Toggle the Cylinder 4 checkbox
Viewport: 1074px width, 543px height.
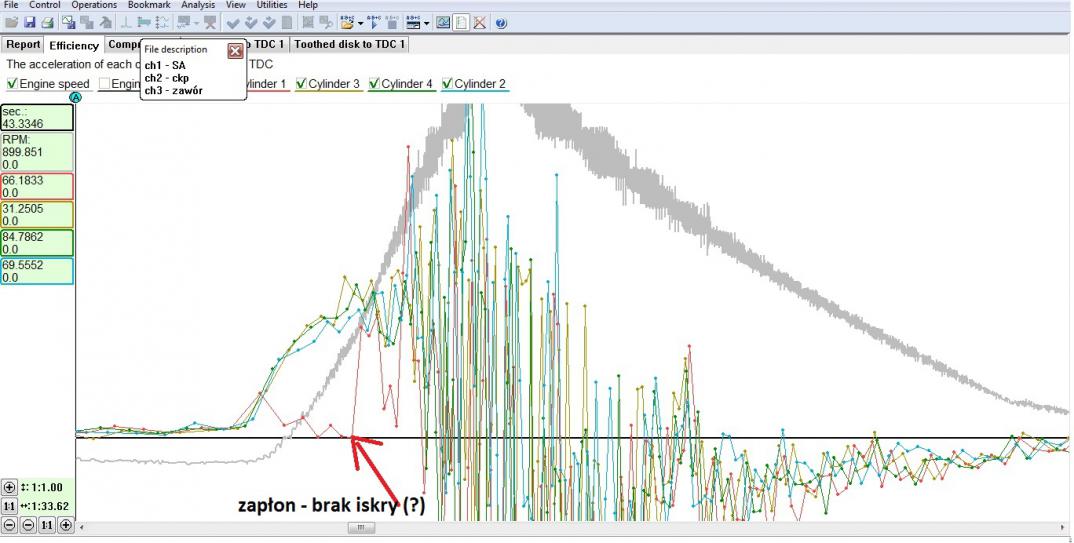374,84
